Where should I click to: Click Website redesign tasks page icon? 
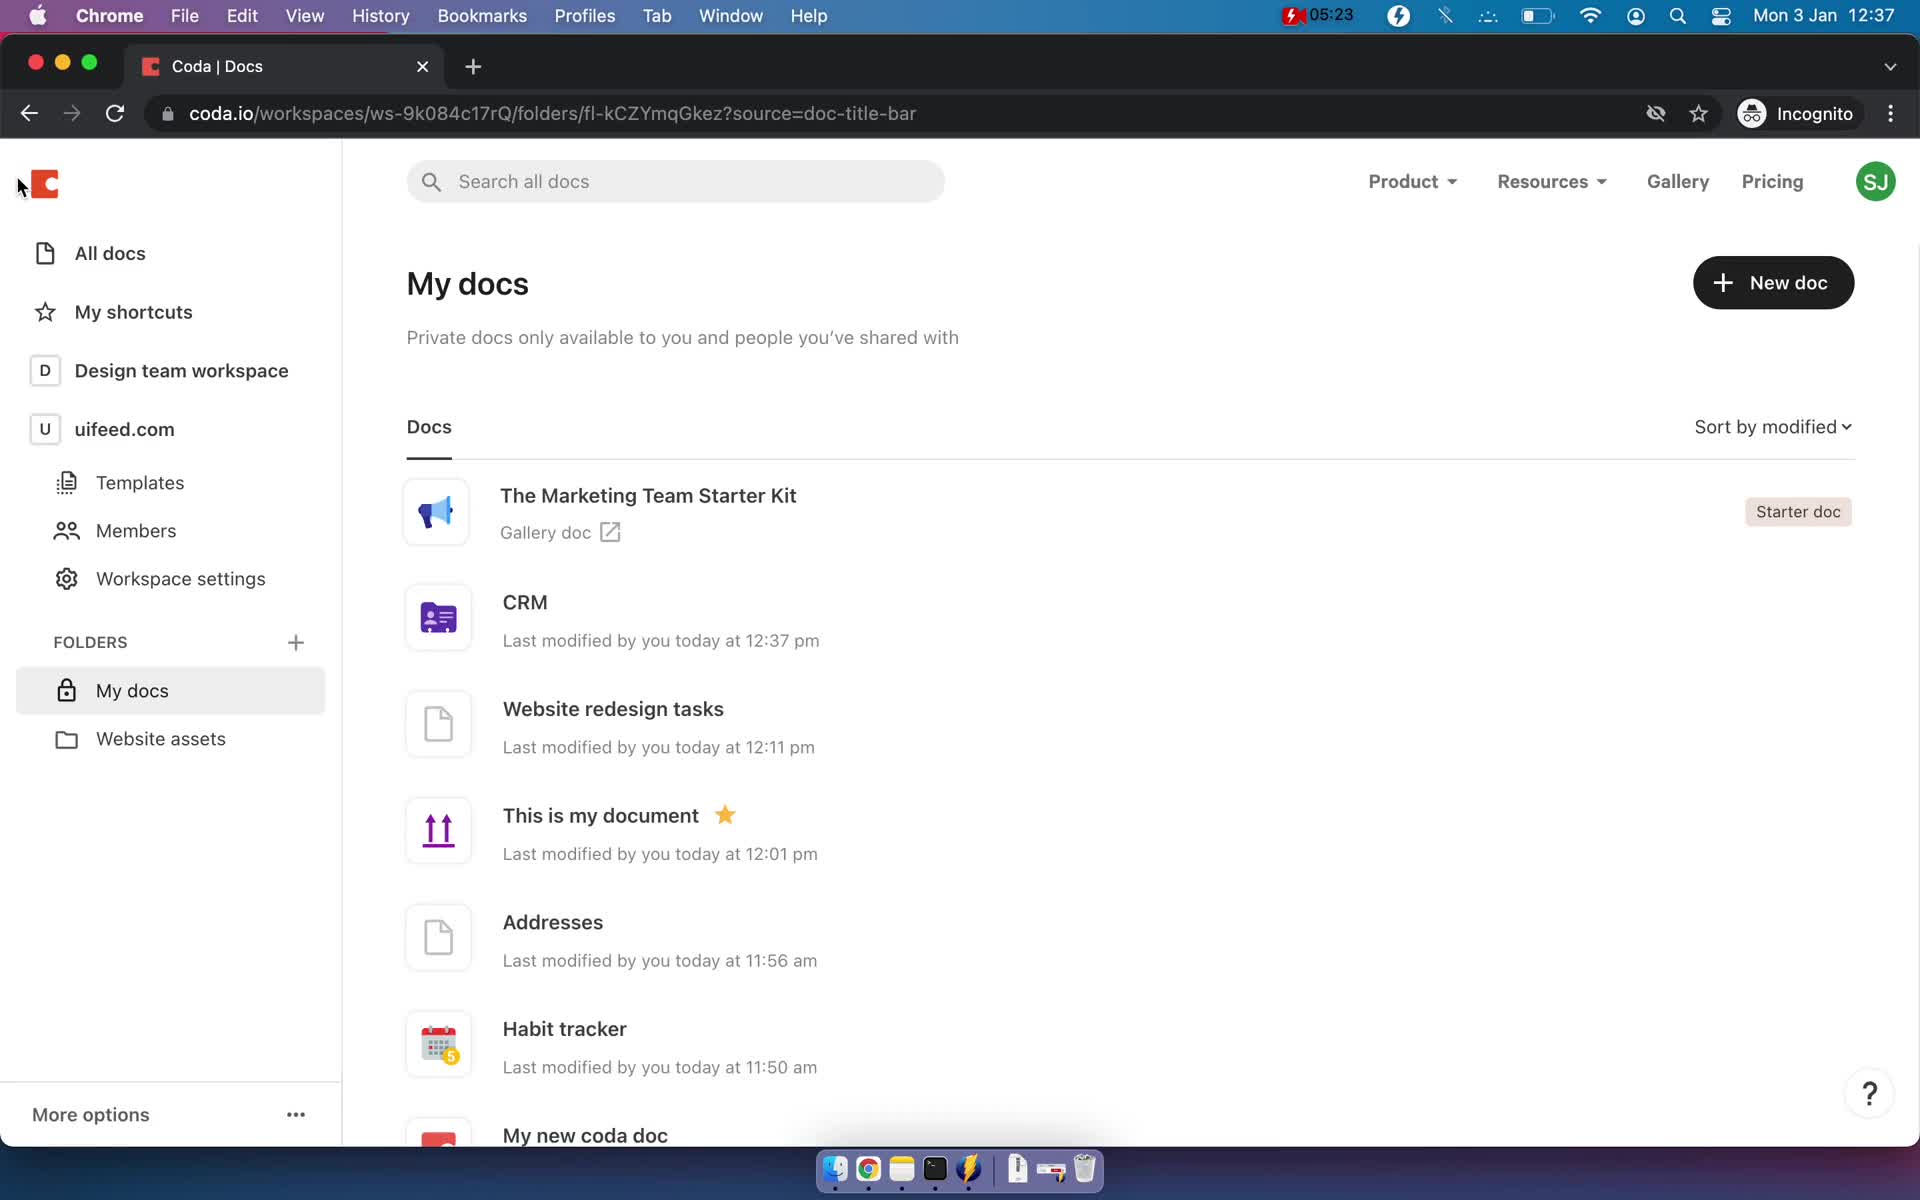click(438, 724)
